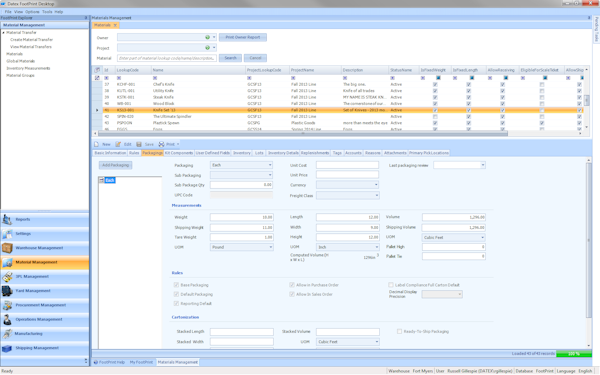The height and width of the screenshot is (375, 600).
Task: Click the Material search input field
Action: [167, 58]
